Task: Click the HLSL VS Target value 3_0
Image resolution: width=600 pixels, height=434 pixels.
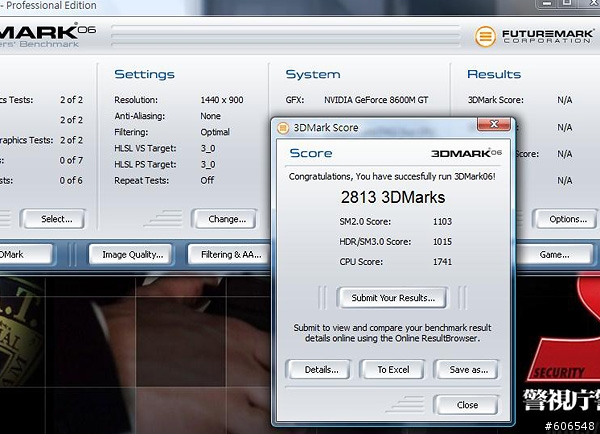Action: pos(208,148)
